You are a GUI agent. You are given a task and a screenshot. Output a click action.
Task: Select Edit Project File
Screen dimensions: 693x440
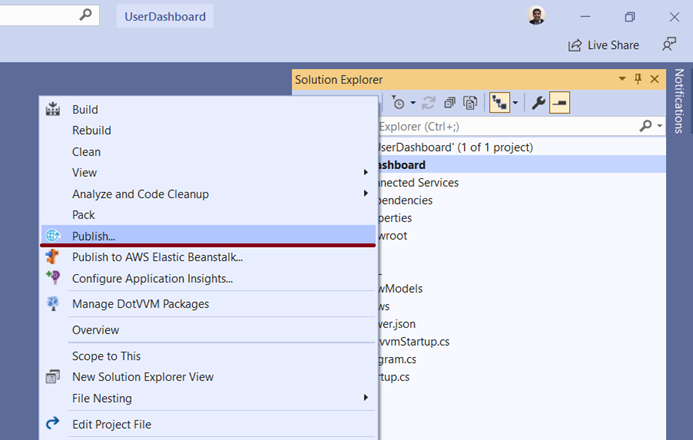(208, 424)
